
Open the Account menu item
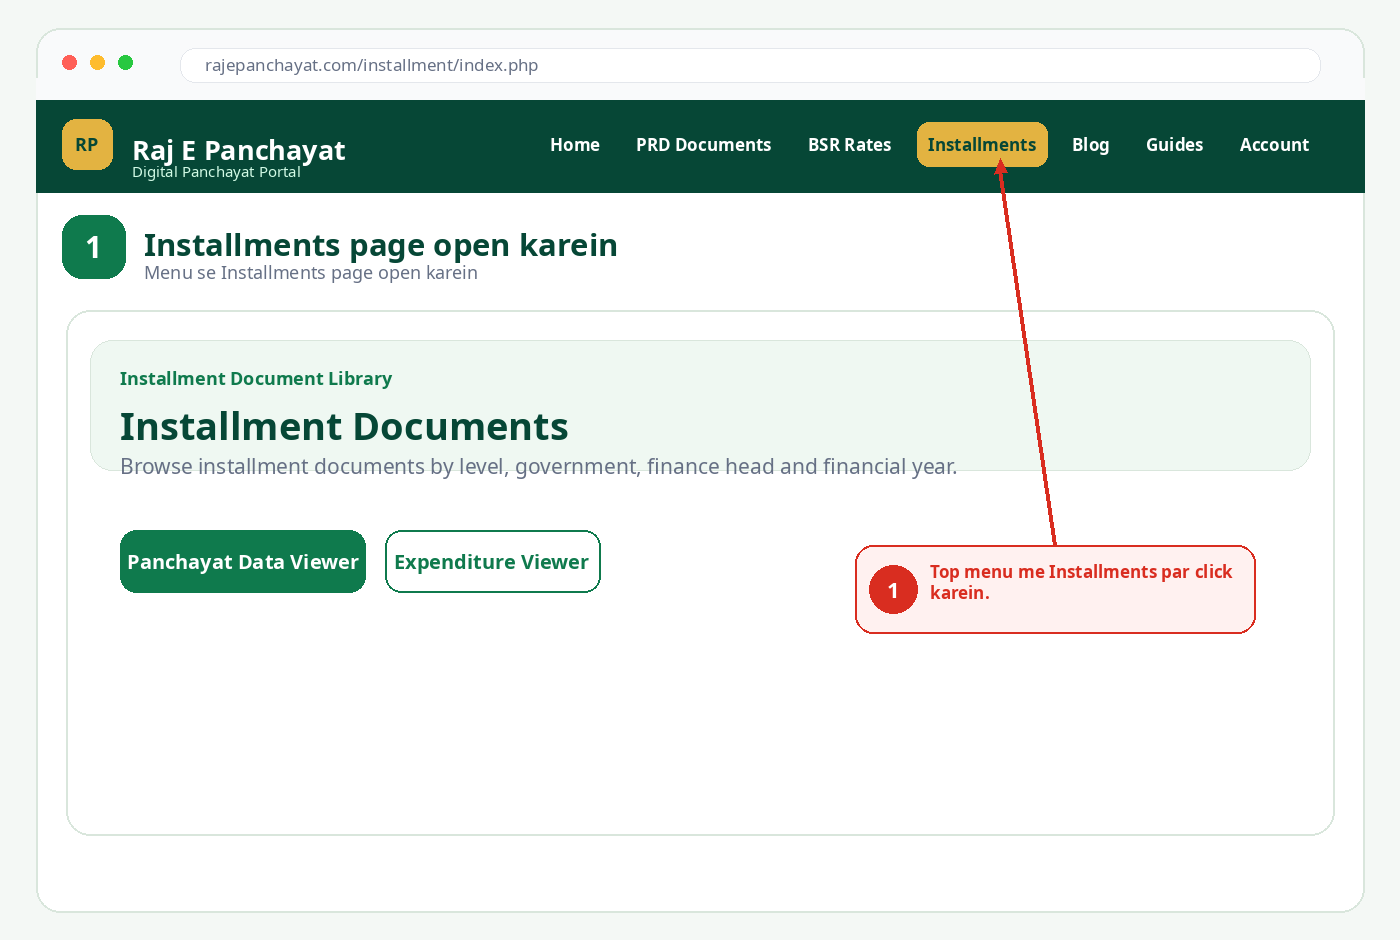[1274, 145]
